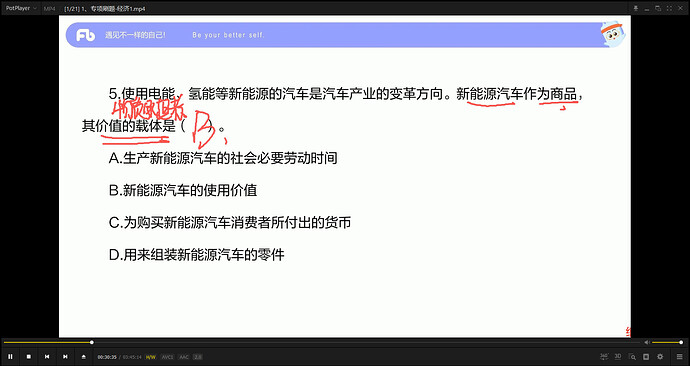The height and width of the screenshot is (366, 690).
Task: Open the video zoom search tool
Action: (632, 357)
